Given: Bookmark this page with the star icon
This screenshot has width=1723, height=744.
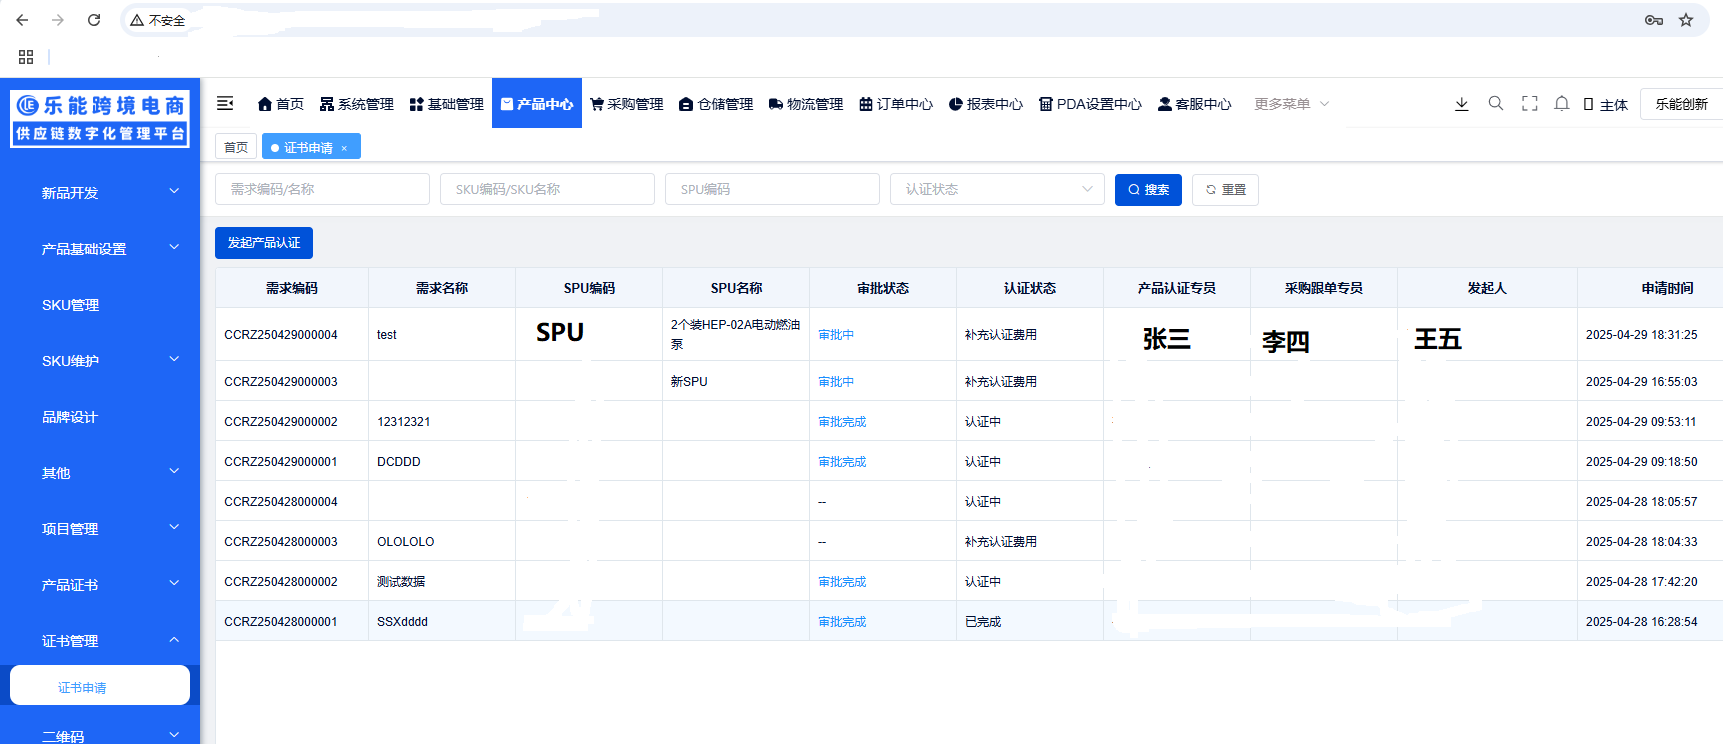Looking at the screenshot, I should pyautogui.click(x=1686, y=20).
